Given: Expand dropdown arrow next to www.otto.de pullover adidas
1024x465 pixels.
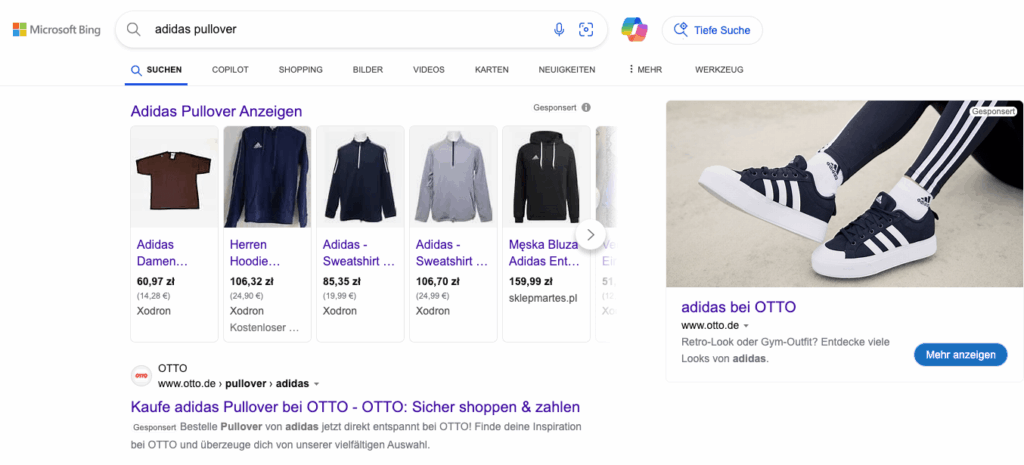Looking at the screenshot, I should (x=317, y=384).
